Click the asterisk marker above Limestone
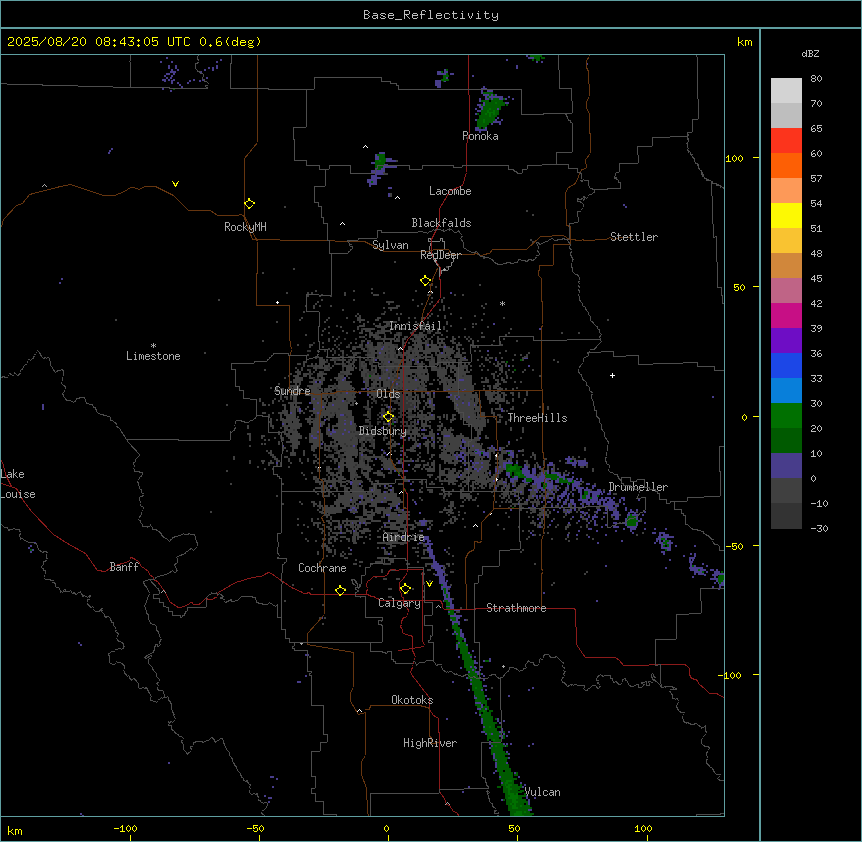Screen dimensions: 862x842 [153, 346]
